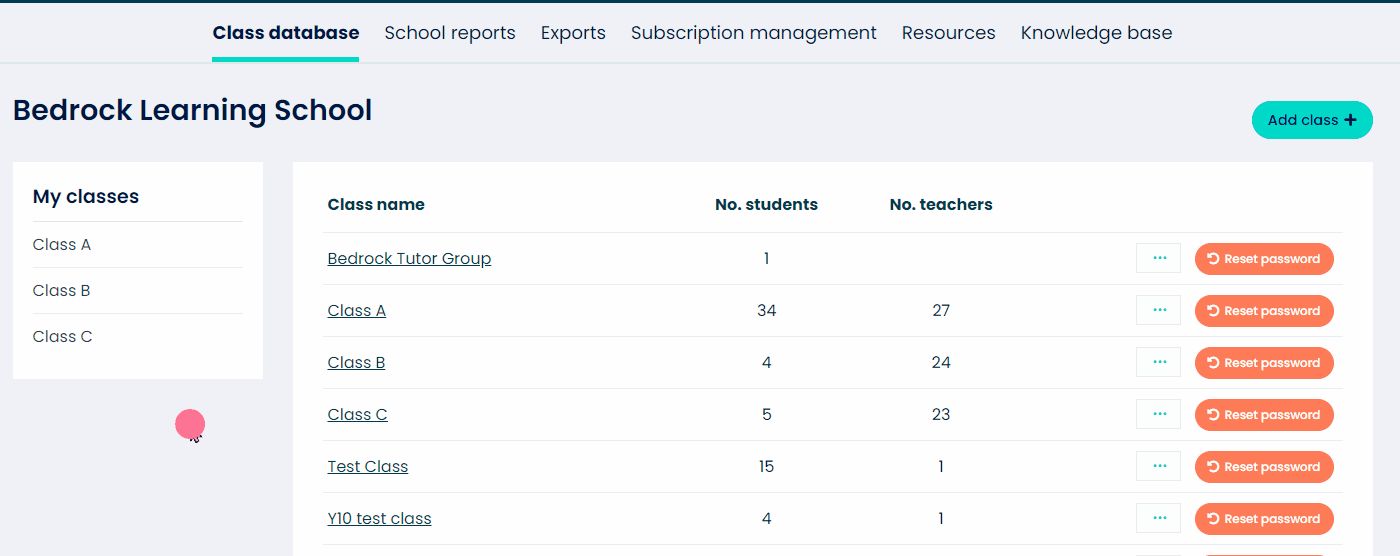Select Class C in My classes sidebar
Image resolution: width=1400 pixels, height=556 pixels.
[x=62, y=337]
